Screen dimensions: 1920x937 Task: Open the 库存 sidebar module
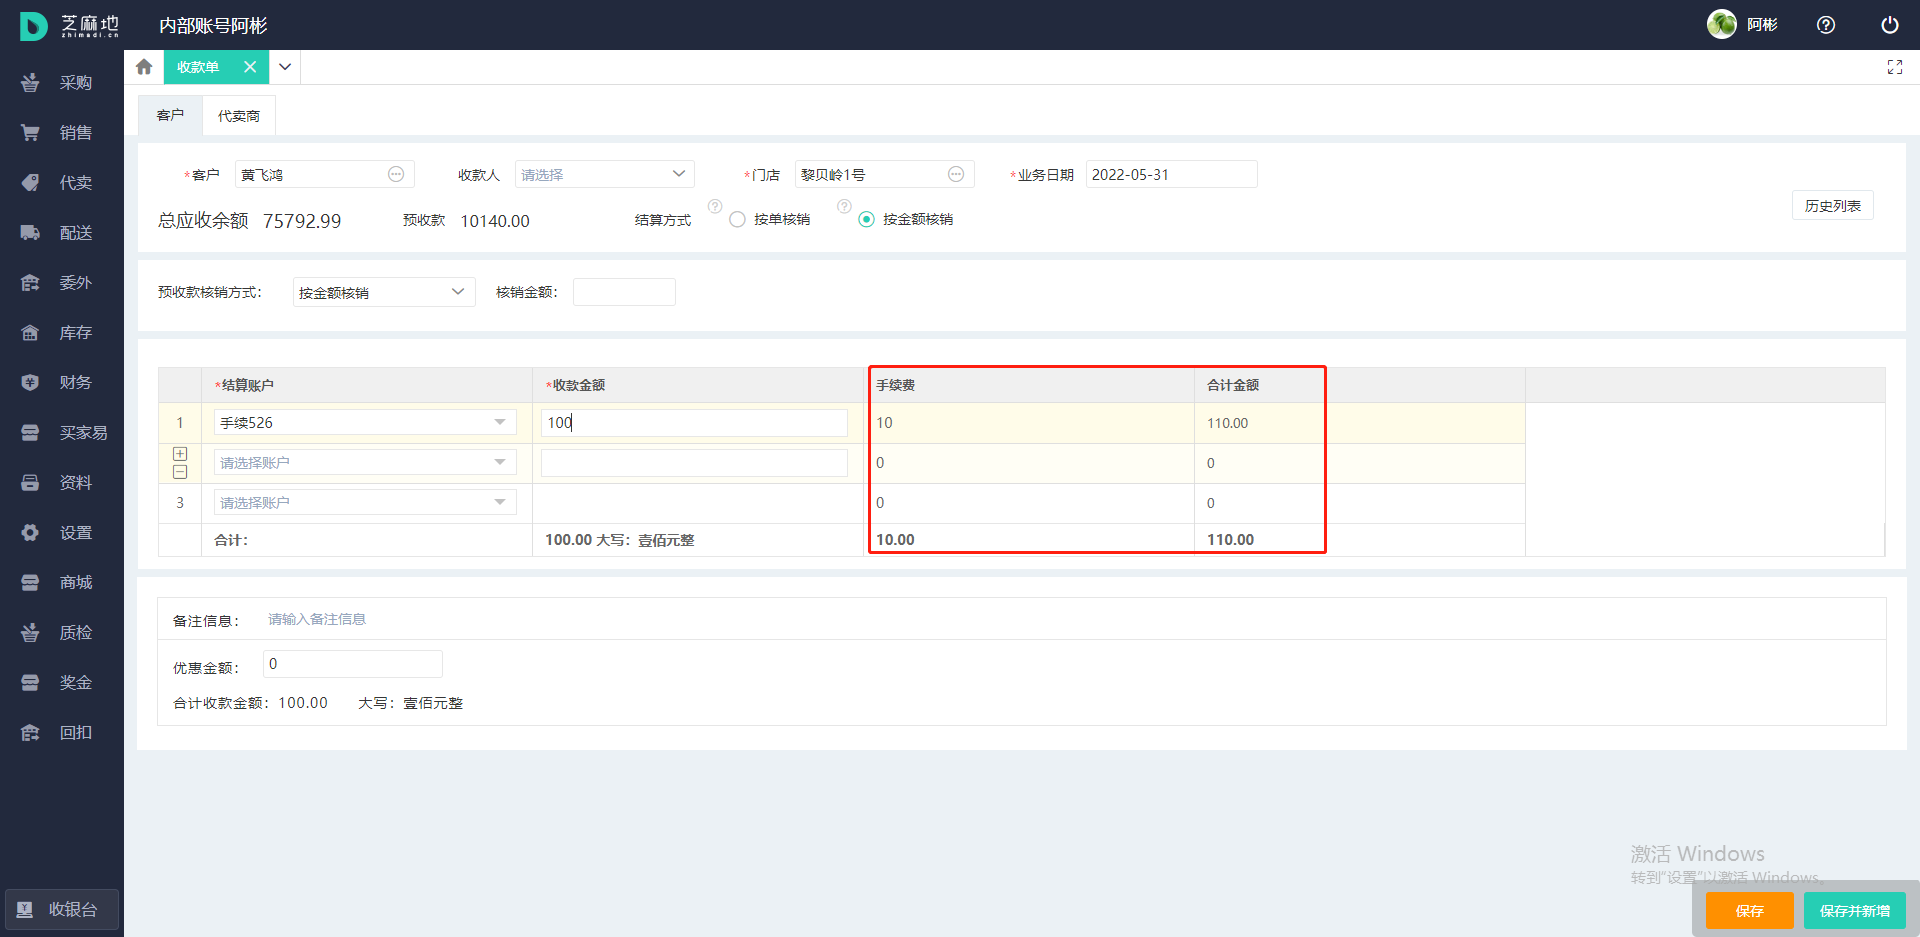pos(61,333)
